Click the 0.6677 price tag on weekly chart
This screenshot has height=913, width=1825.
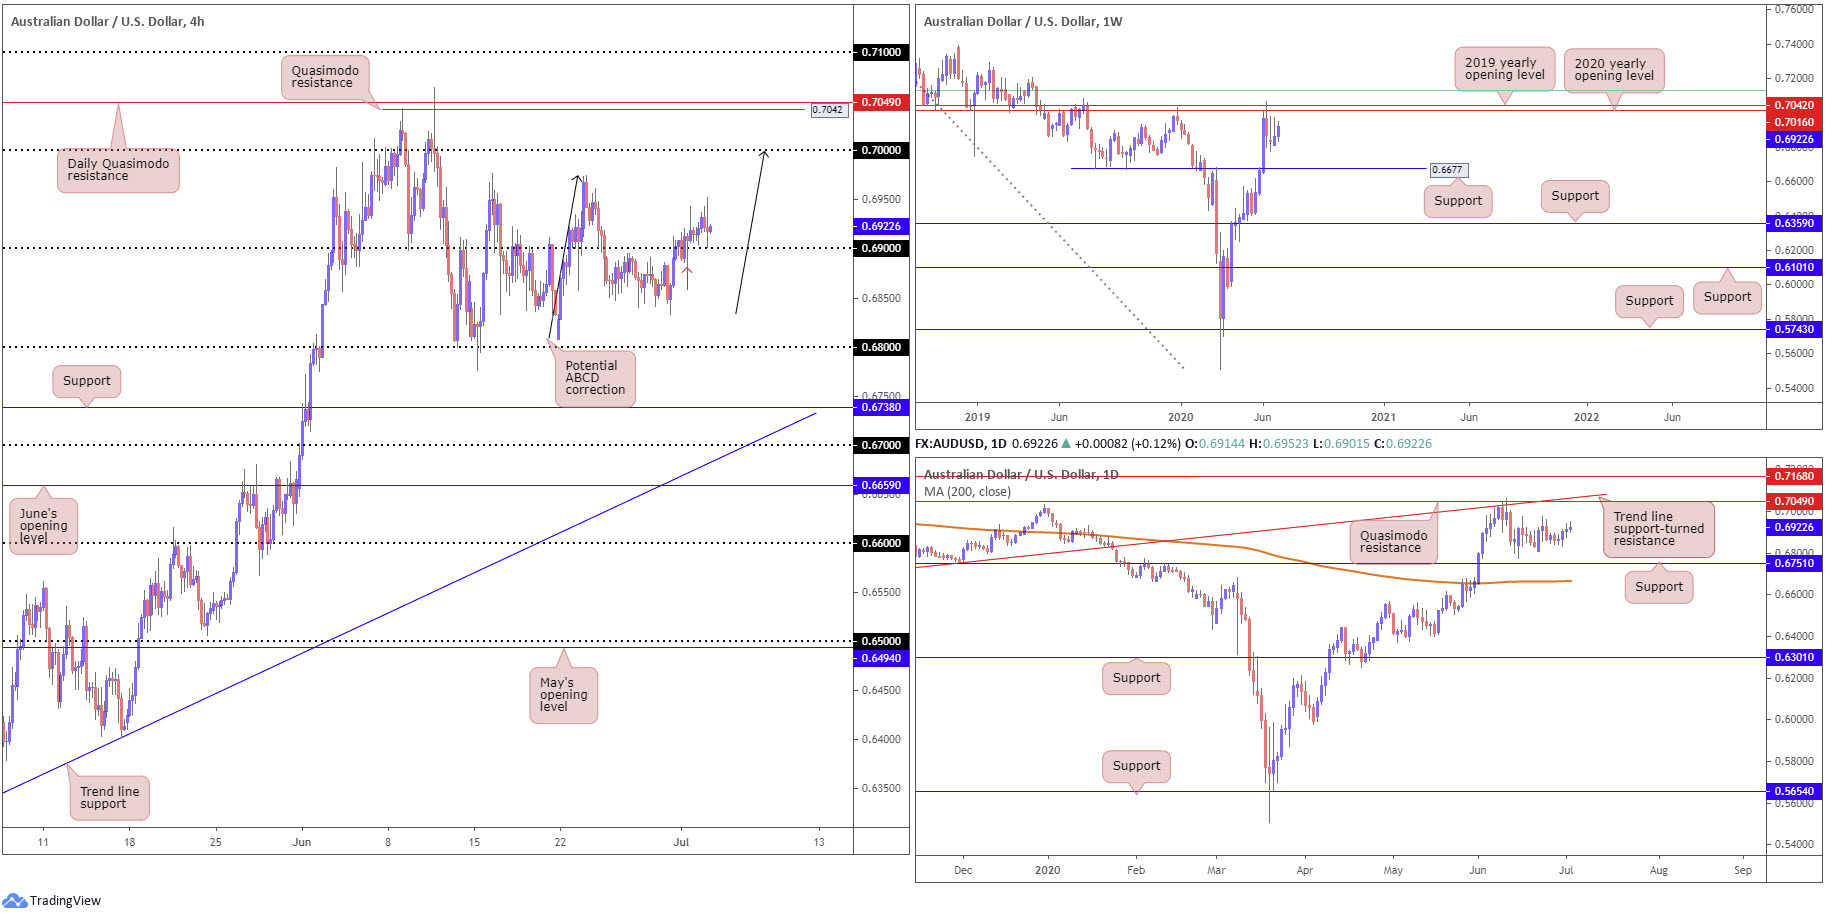tap(1448, 170)
